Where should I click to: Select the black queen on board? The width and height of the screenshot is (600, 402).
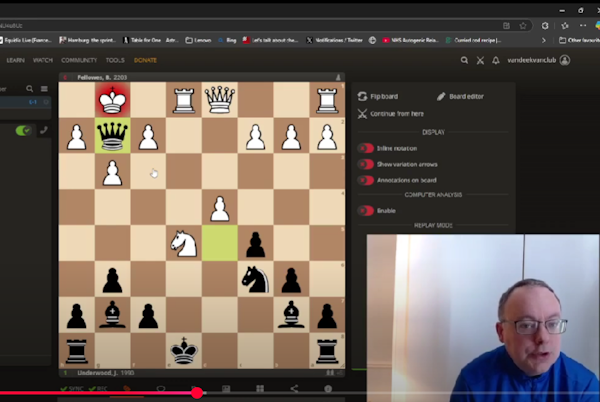click(112, 135)
